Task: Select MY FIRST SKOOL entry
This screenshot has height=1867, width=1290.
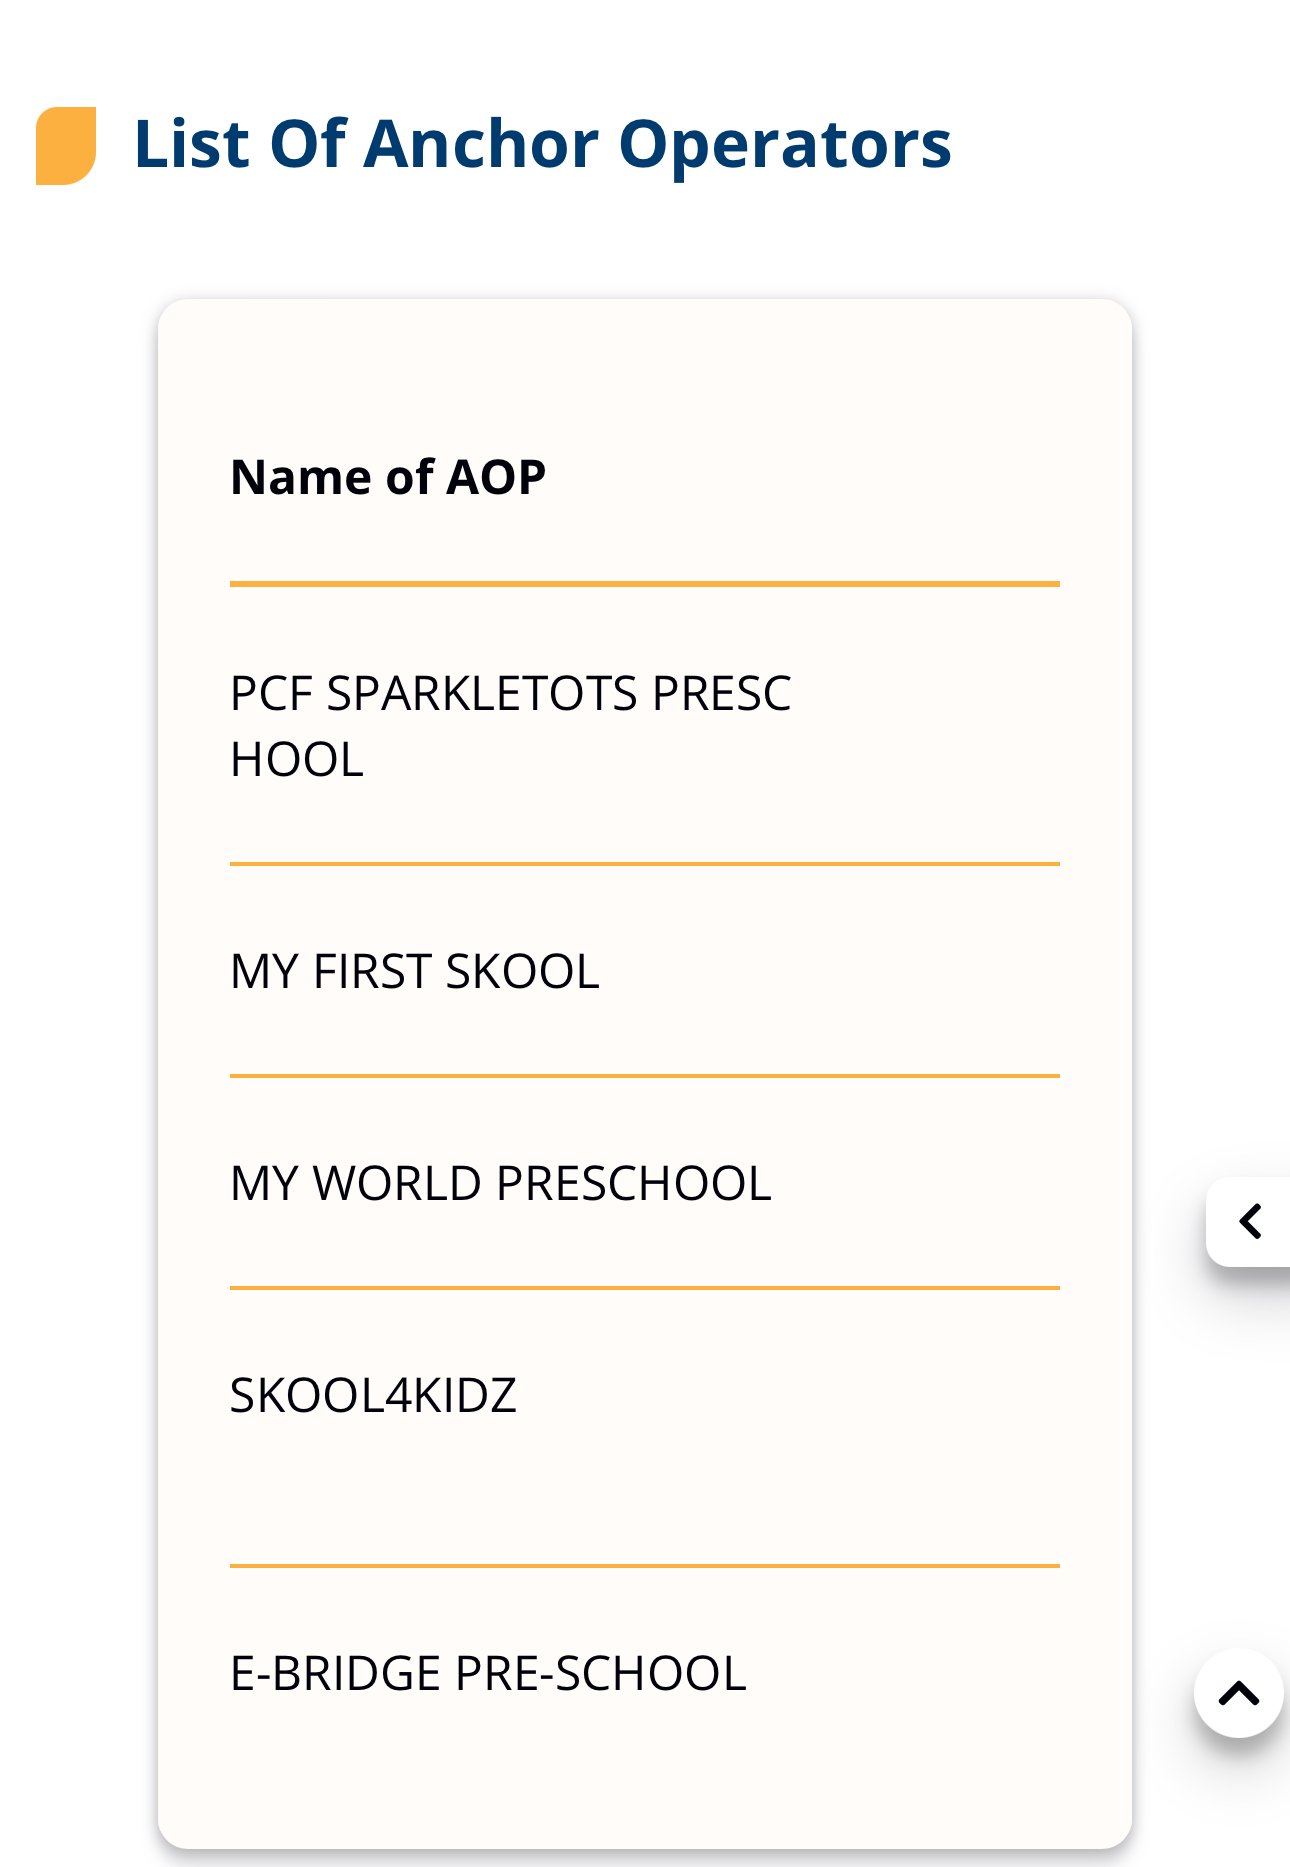Action: pos(644,971)
